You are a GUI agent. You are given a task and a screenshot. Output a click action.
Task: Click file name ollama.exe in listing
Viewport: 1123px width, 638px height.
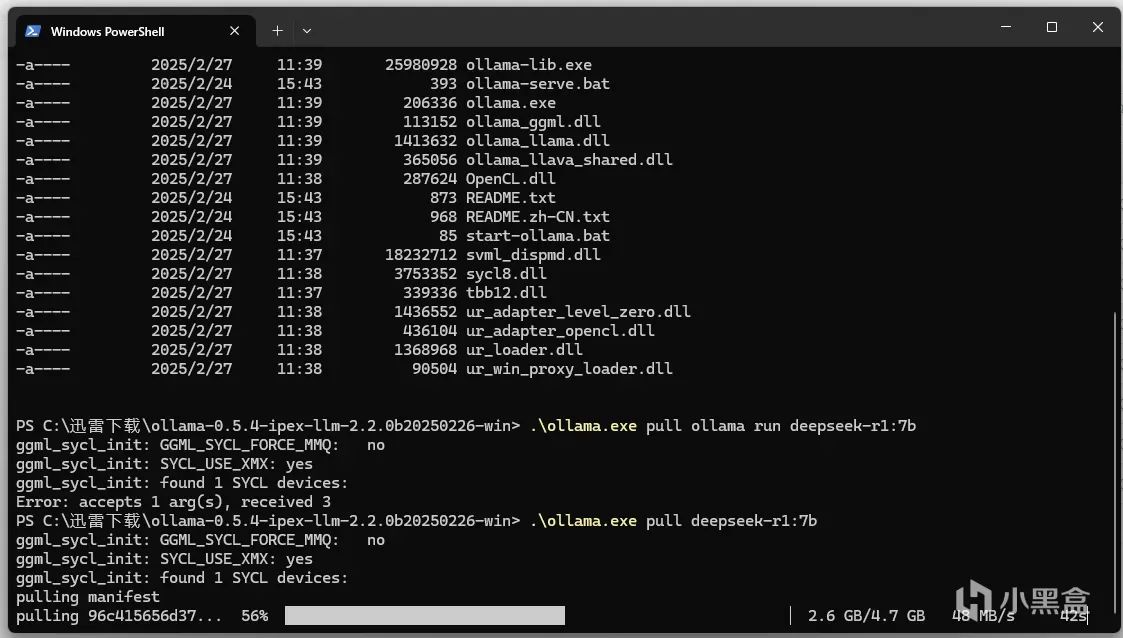pos(511,102)
